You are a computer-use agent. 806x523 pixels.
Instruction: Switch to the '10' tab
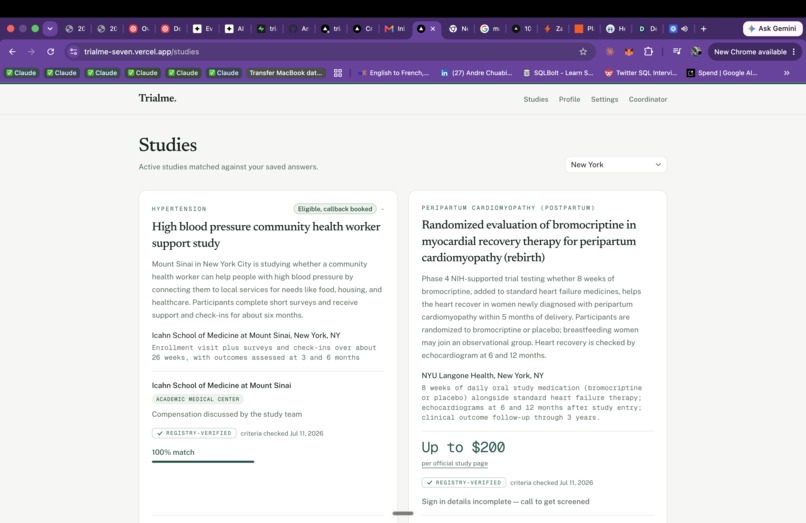[x=522, y=29]
